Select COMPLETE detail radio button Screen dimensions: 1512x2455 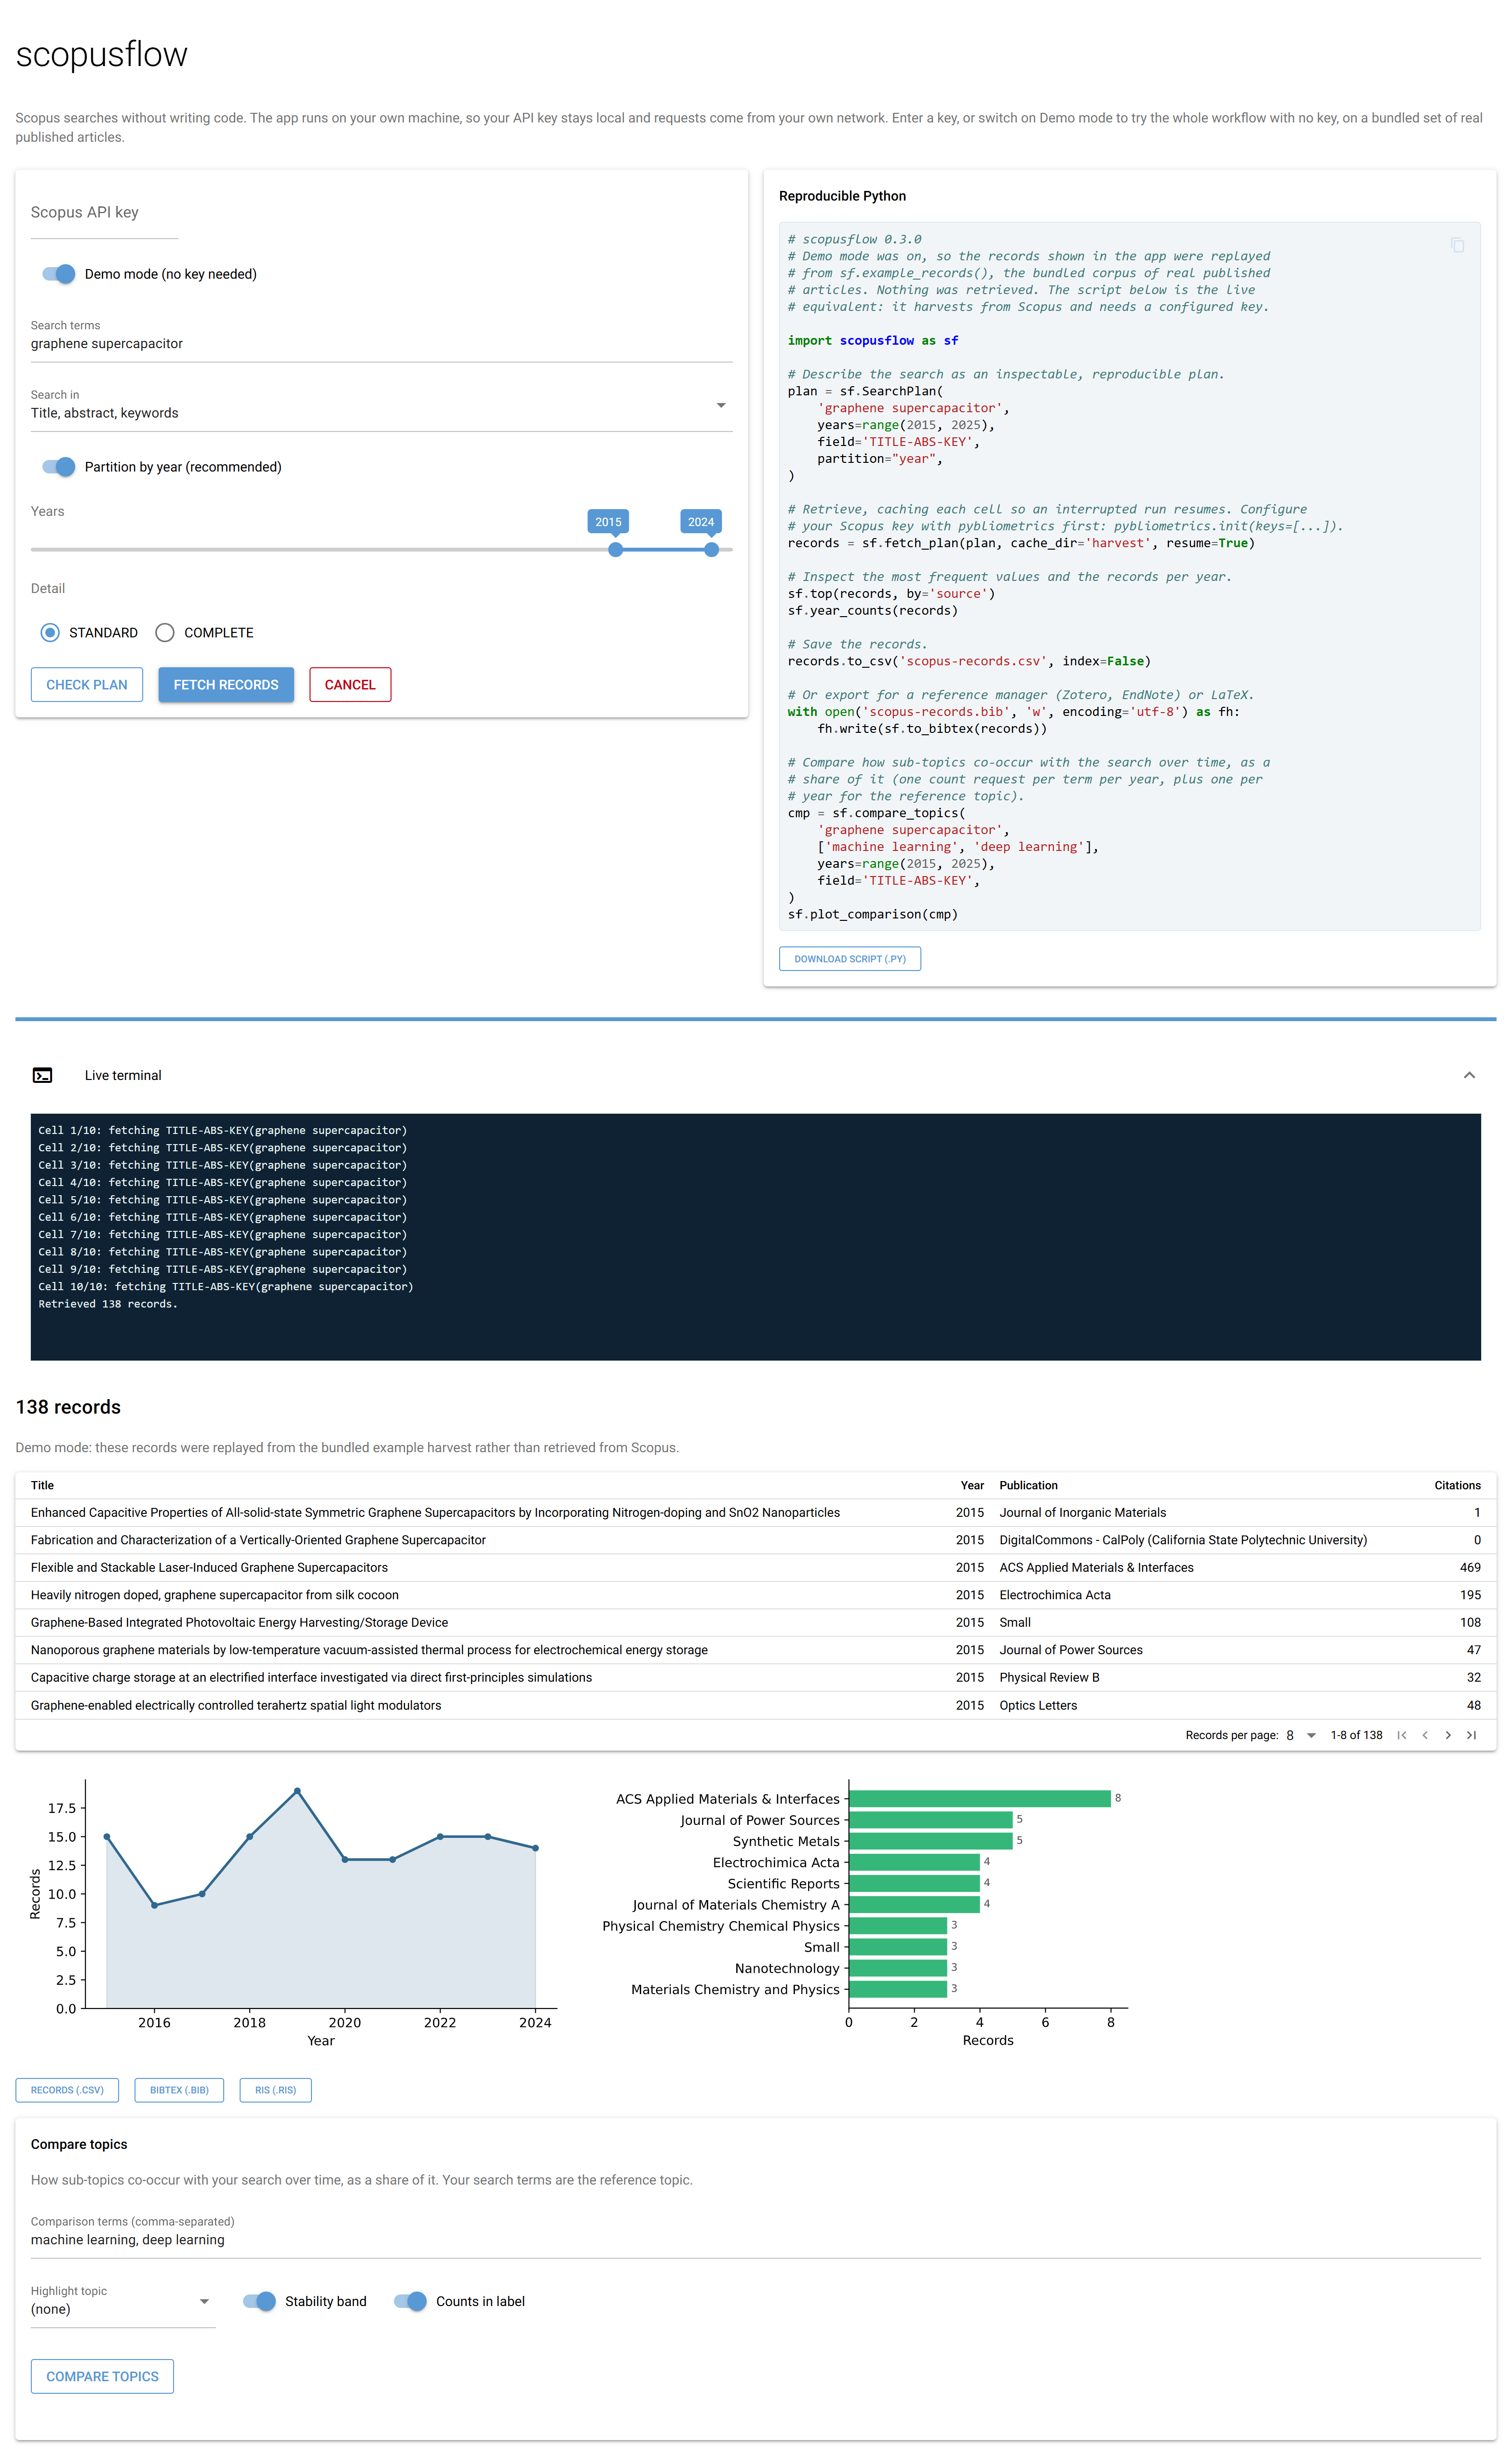[x=165, y=632]
